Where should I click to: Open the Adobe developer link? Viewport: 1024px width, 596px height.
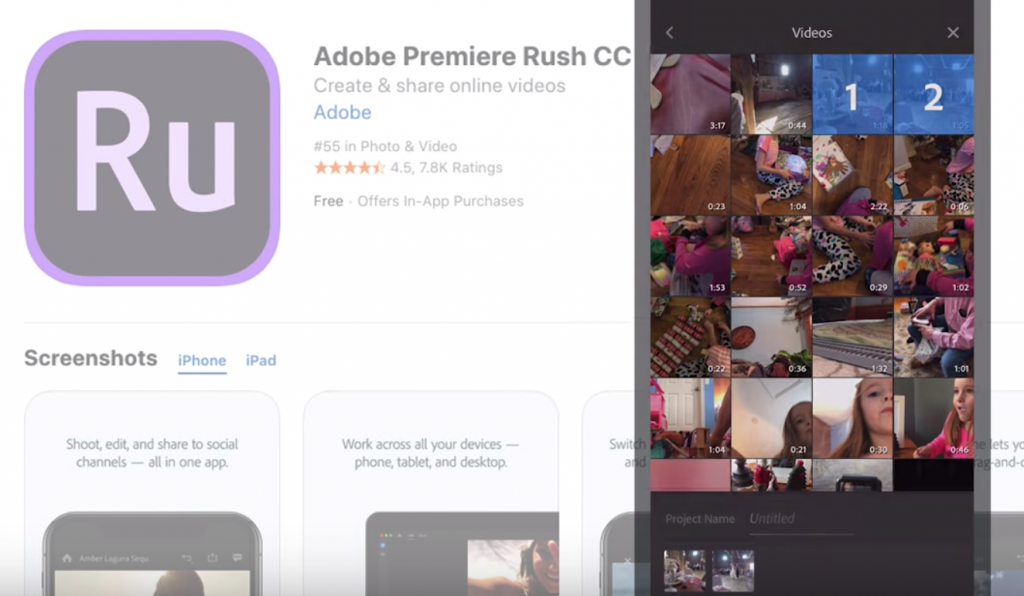342,112
